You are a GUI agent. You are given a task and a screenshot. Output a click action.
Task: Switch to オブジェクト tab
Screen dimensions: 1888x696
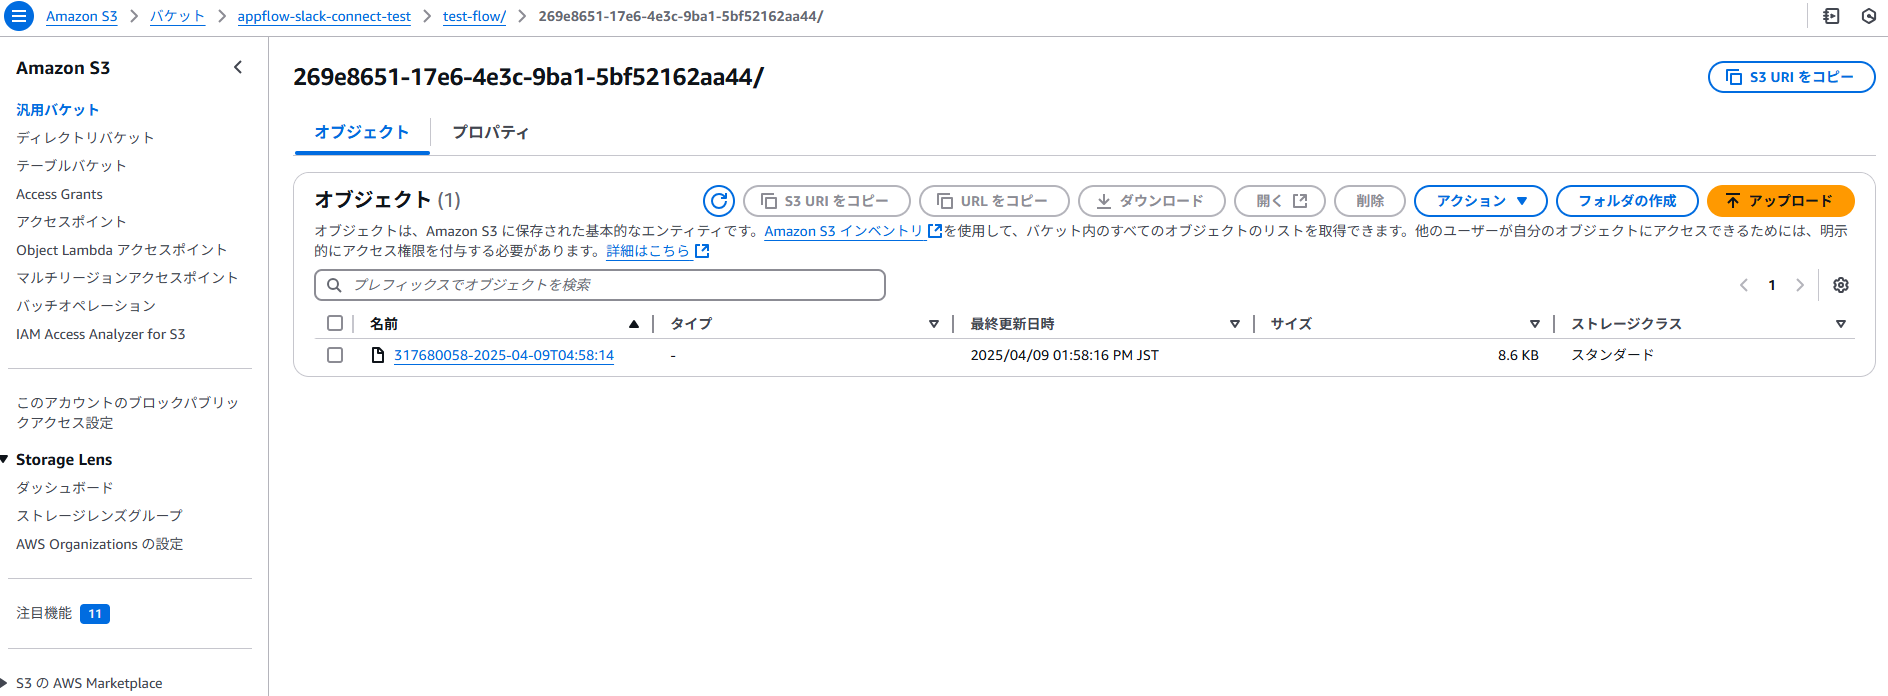click(x=361, y=132)
